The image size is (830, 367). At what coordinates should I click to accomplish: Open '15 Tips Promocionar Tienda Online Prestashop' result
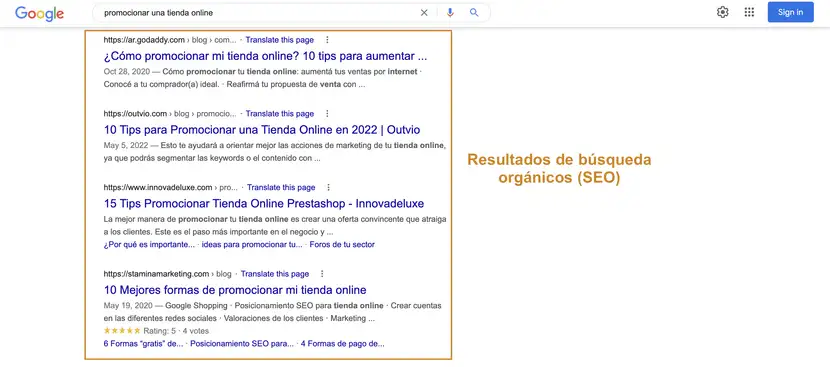coord(264,204)
